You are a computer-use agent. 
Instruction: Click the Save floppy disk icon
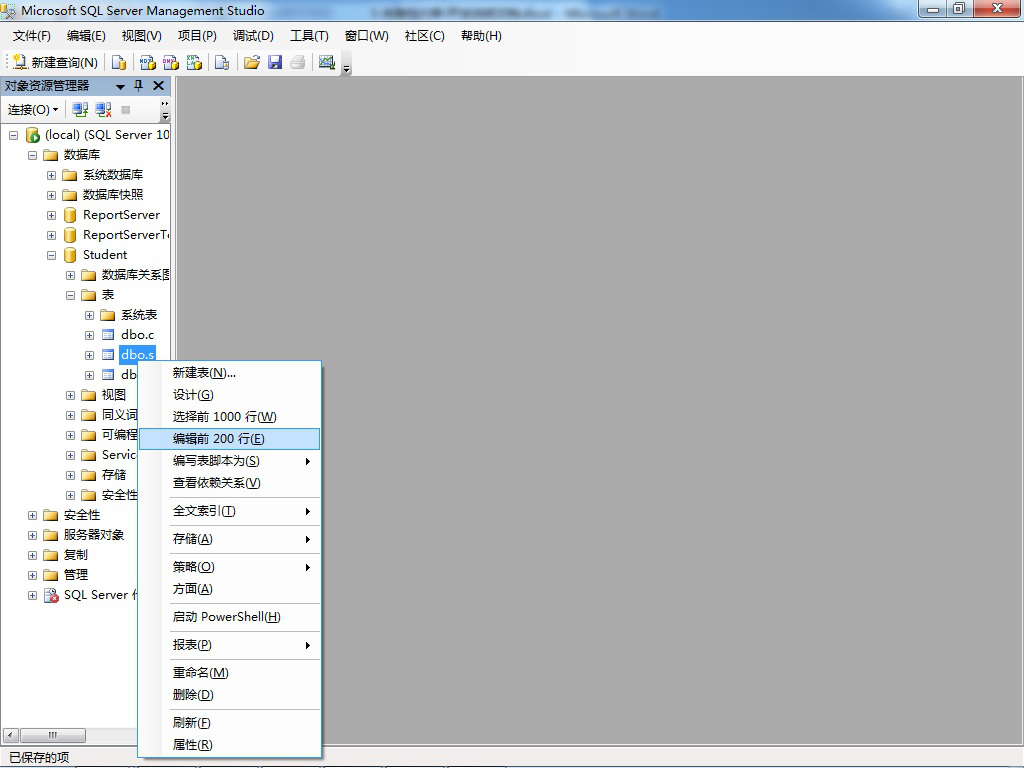(275, 62)
